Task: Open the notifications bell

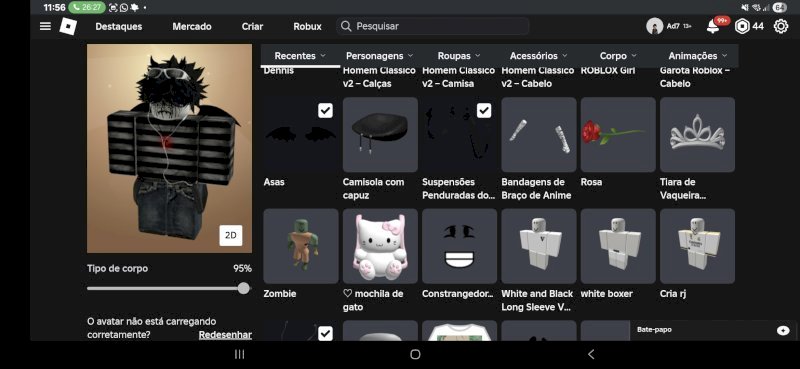Action: pyautogui.click(x=713, y=27)
